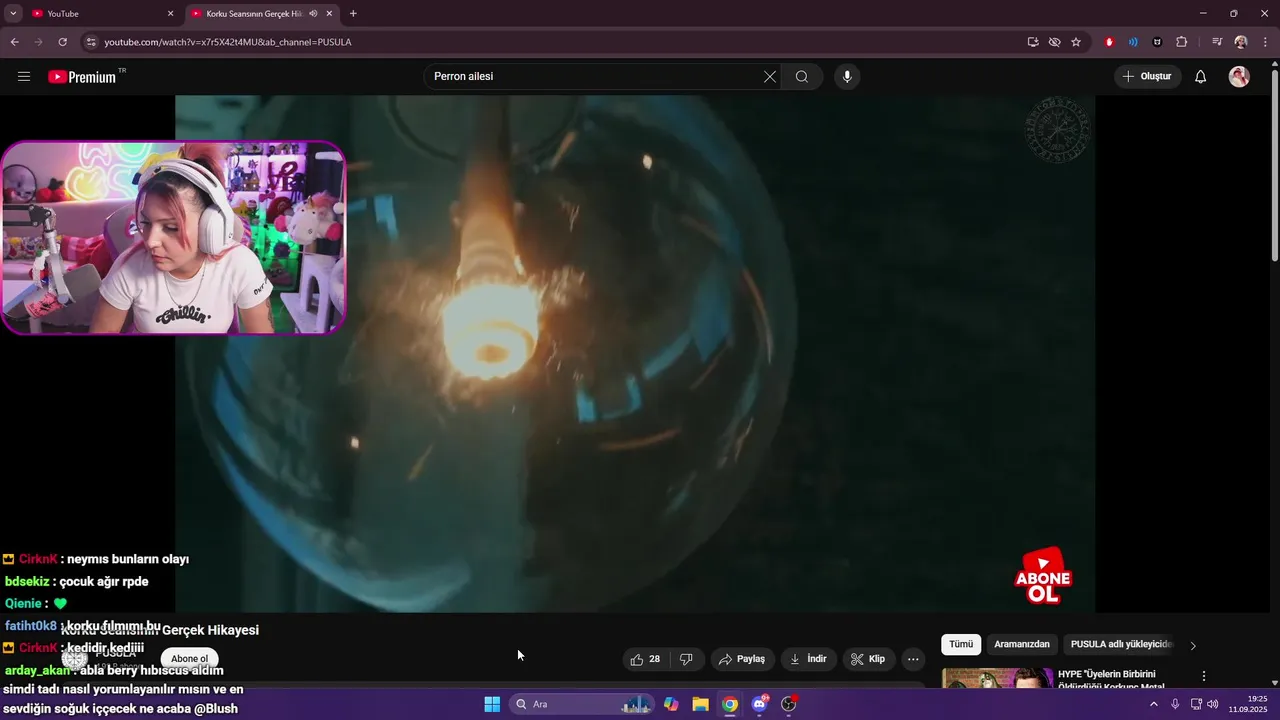Open OBS Studio from taskbar
The image size is (1280, 720).
click(789, 704)
